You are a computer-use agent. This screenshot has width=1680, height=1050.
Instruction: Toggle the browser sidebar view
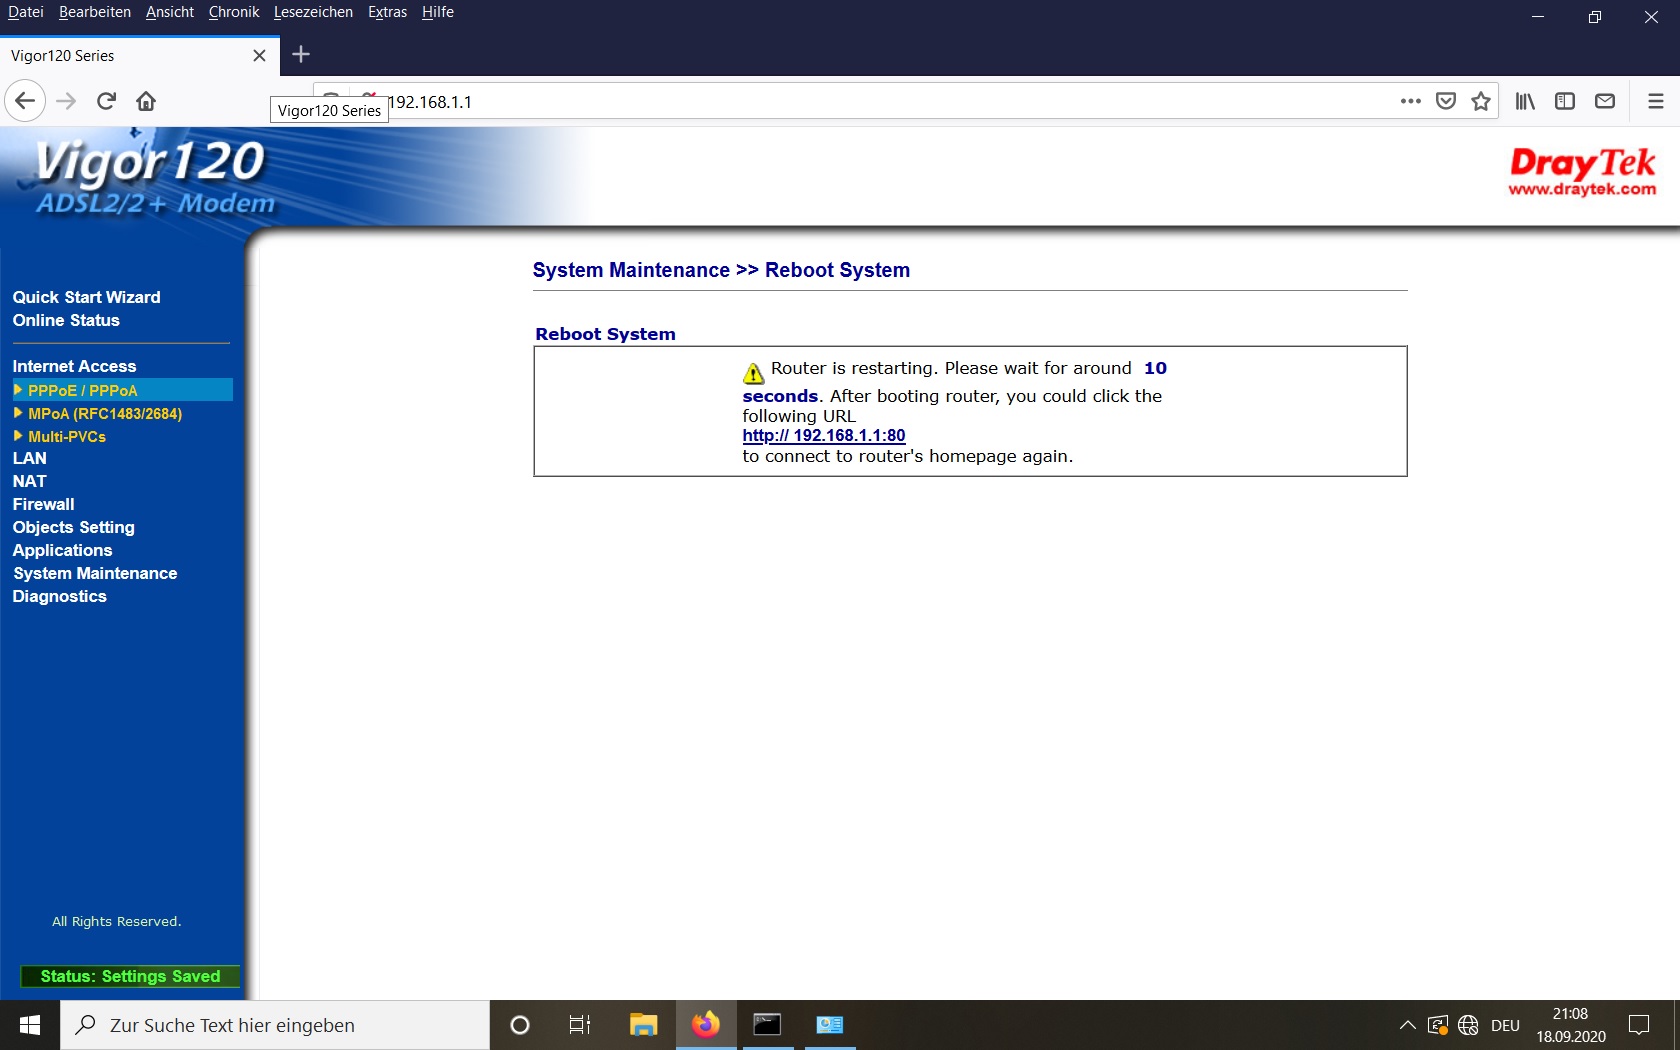click(1565, 101)
